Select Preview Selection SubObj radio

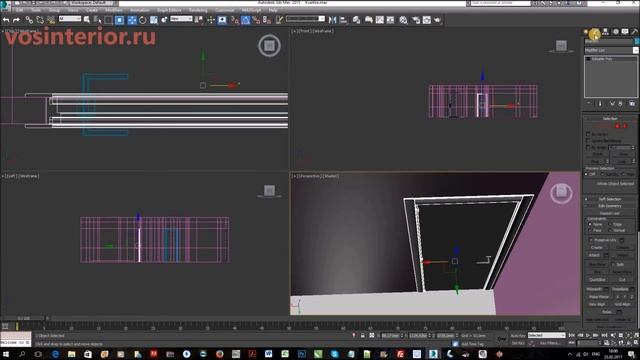pos(602,174)
